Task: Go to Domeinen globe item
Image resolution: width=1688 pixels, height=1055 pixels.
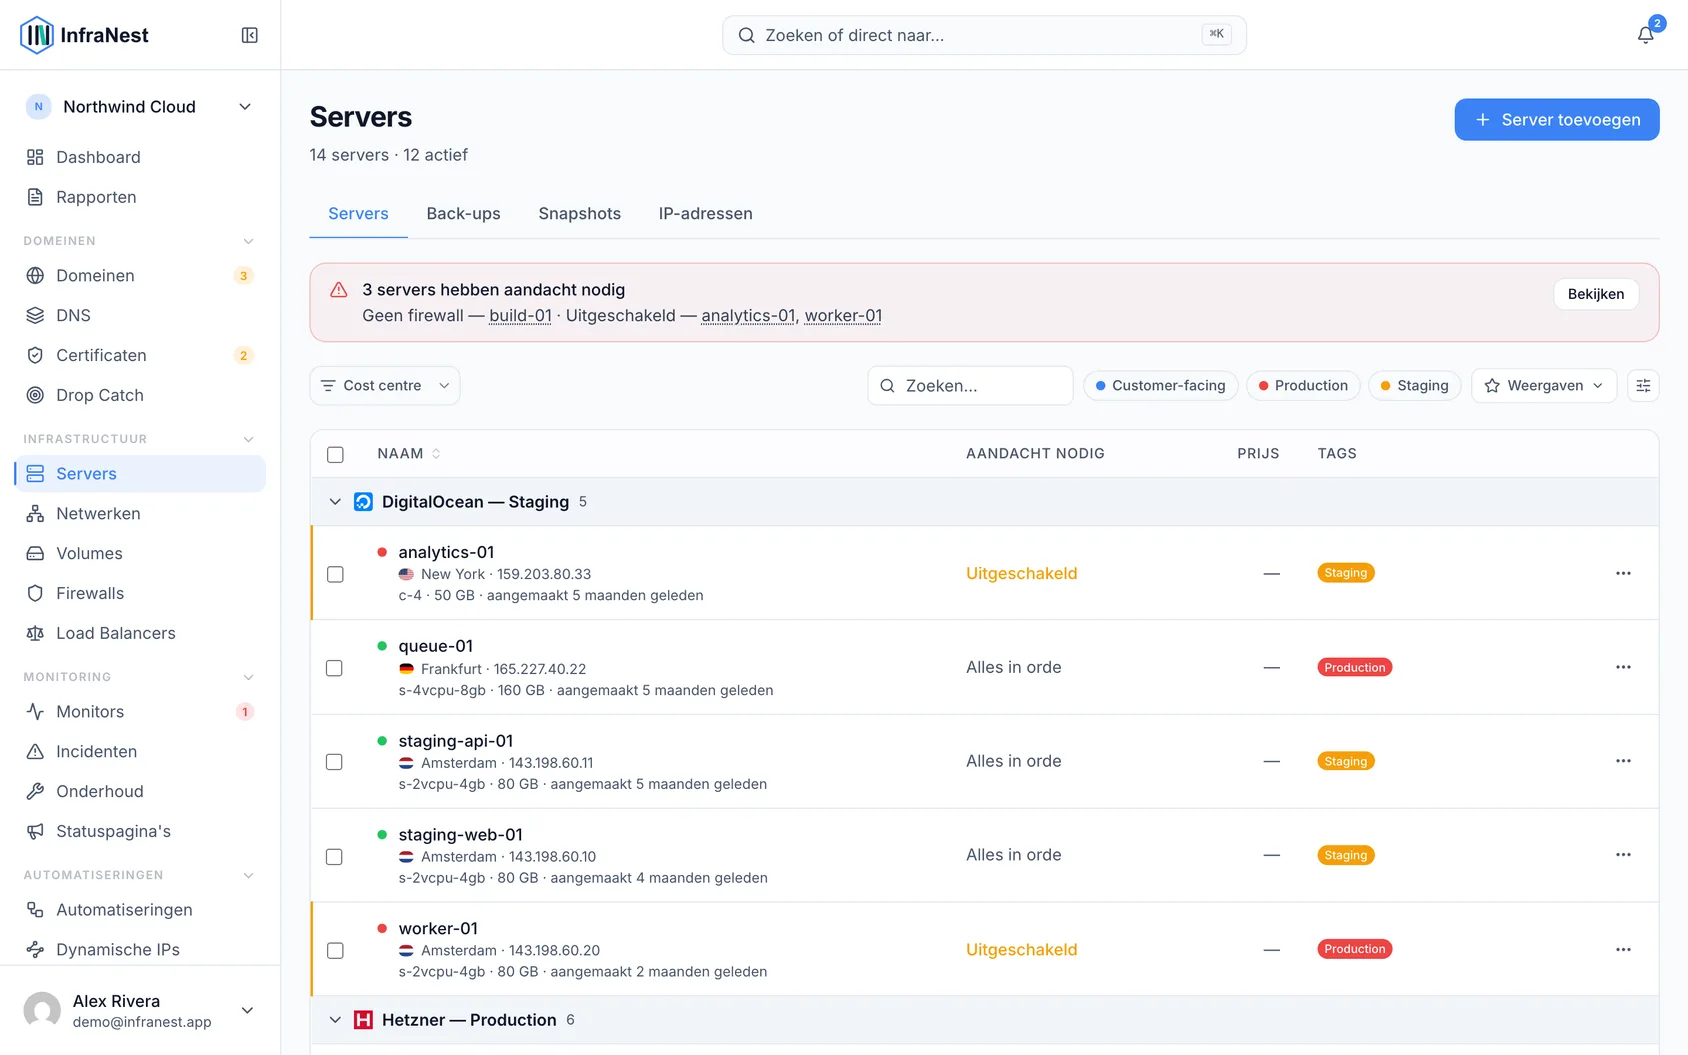Action: [140, 275]
